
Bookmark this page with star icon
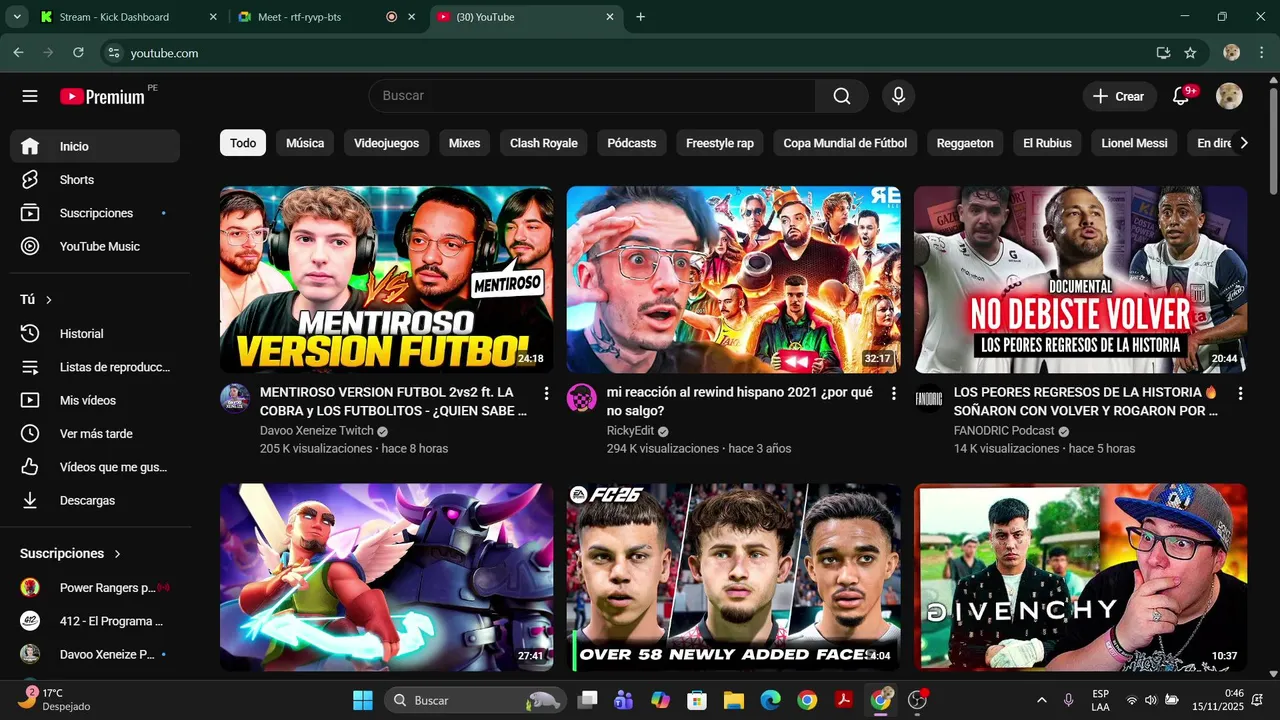(1190, 53)
